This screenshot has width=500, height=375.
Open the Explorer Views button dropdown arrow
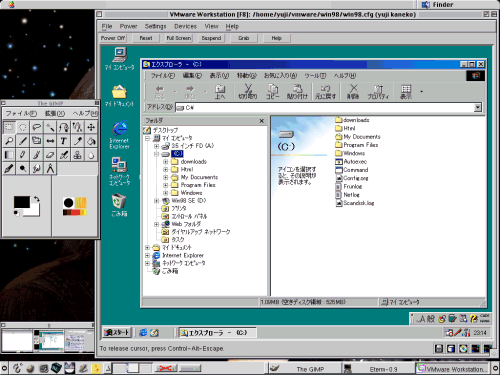tap(421, 92)
